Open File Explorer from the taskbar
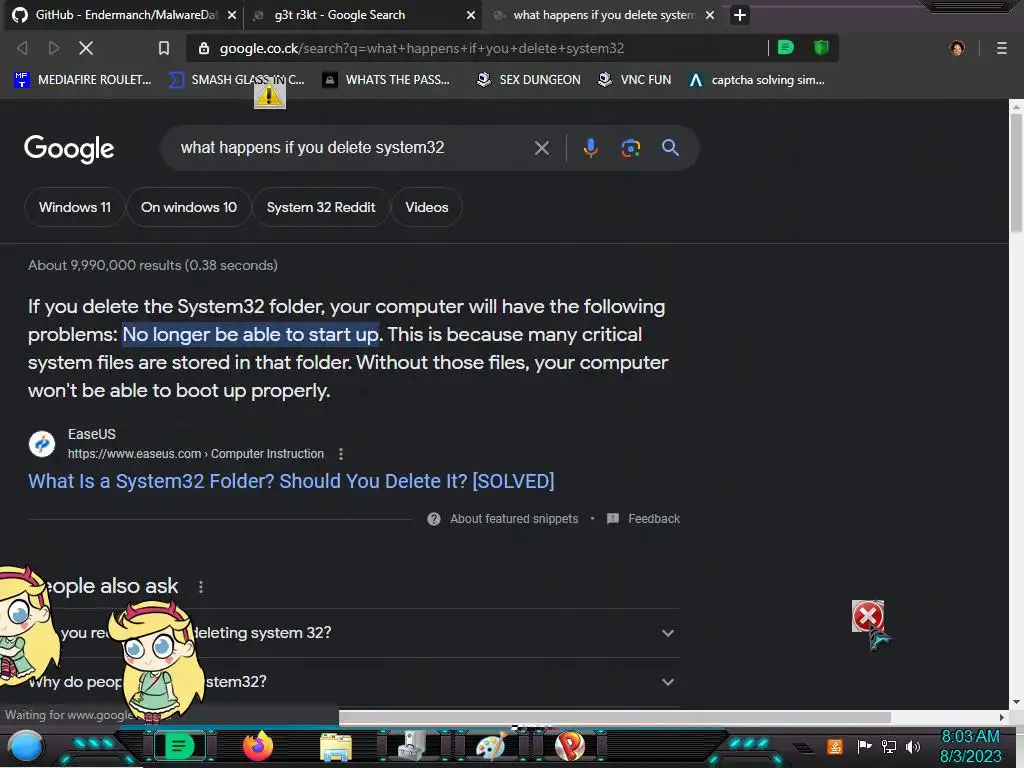 tap(336, 747)
